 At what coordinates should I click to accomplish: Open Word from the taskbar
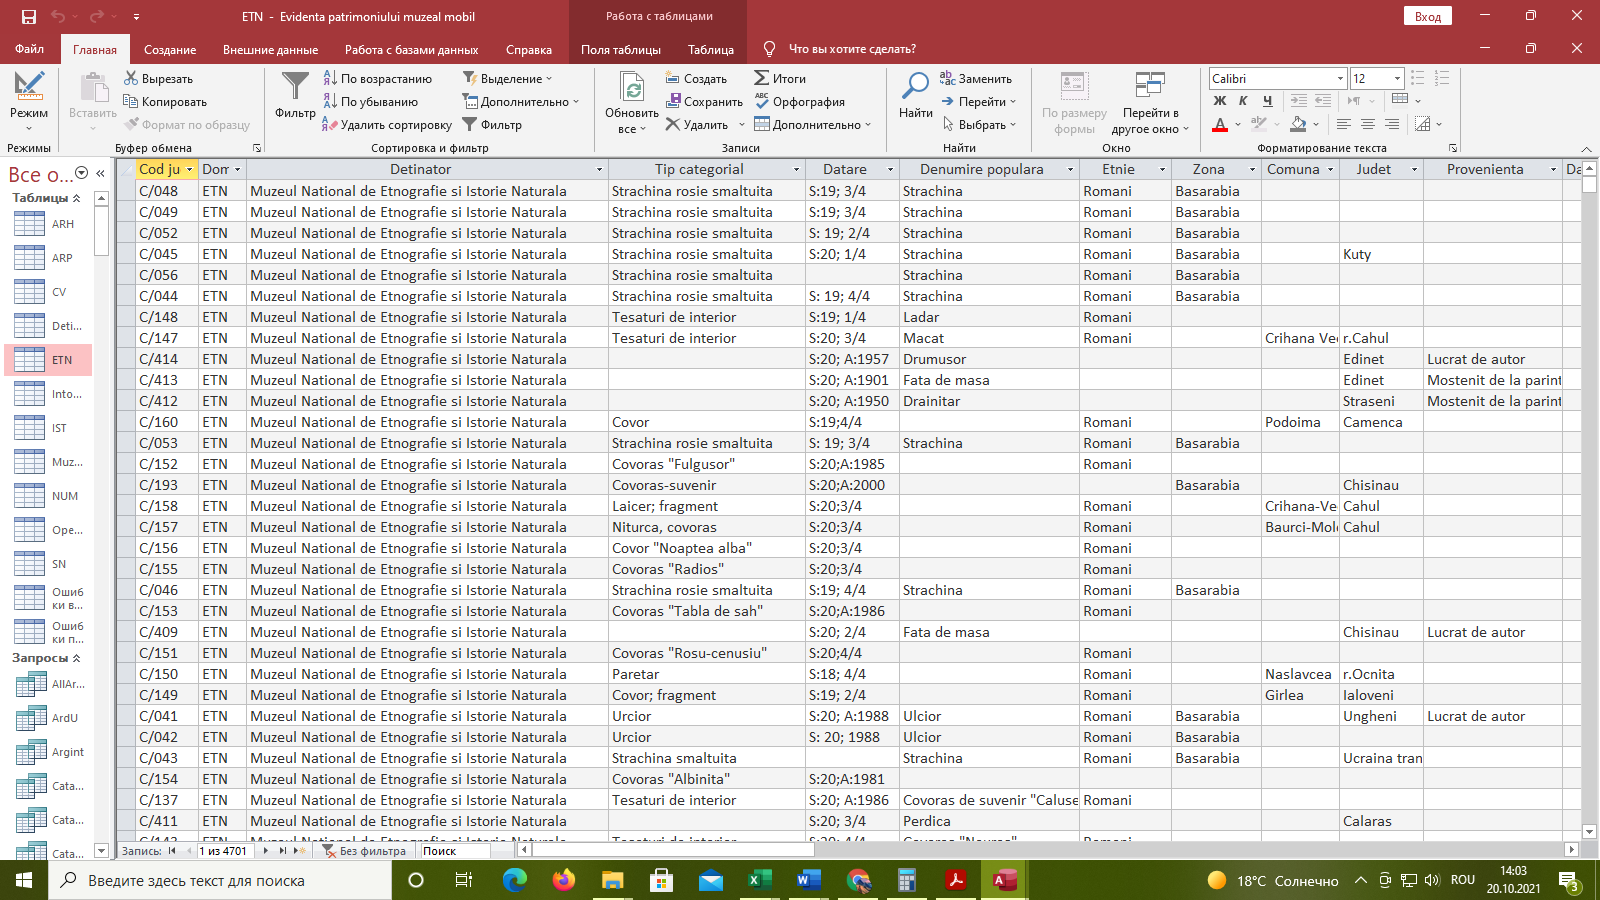[808, 880]
